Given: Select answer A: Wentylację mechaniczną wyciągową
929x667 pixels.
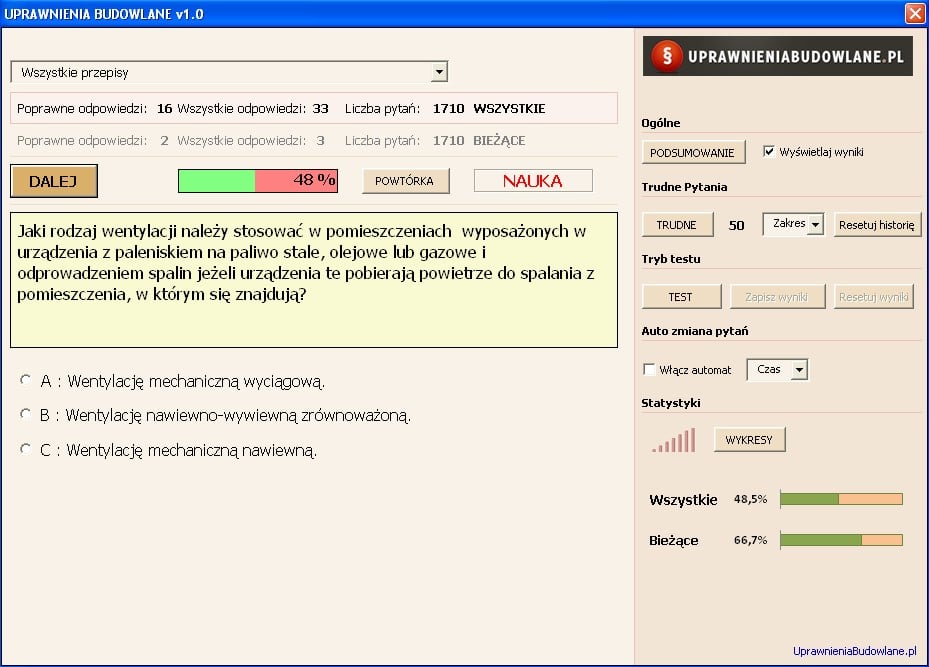Looking at the screenshot, I should pyautogui.click(x=25, y=380).
